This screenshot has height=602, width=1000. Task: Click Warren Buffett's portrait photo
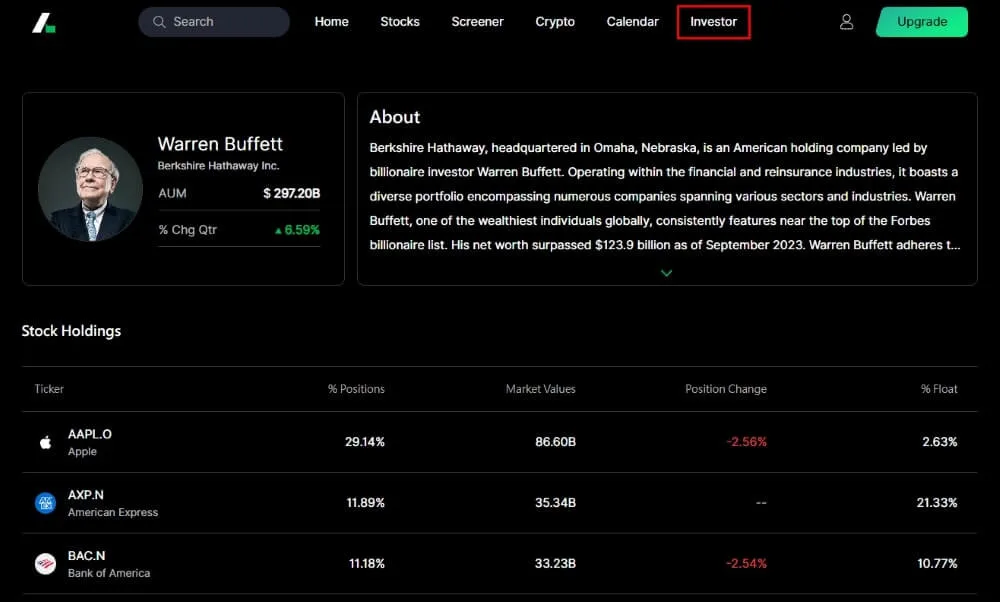pos(90,189)
